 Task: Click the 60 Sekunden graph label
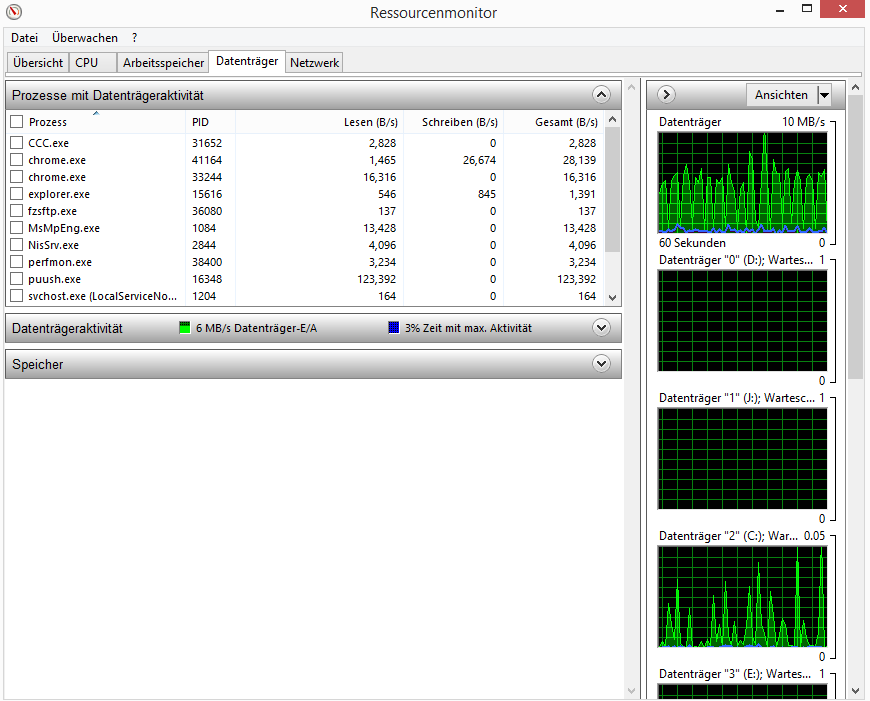(692, 243)
